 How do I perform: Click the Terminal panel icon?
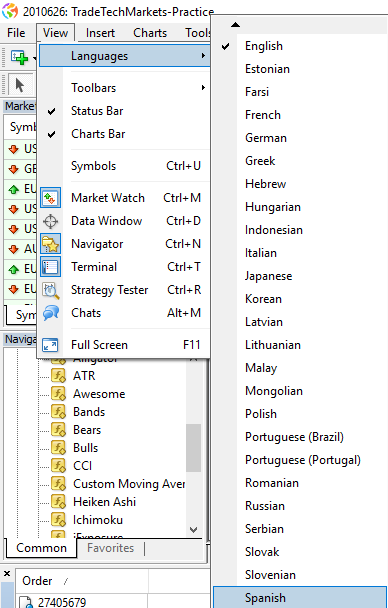coord(50,267)
